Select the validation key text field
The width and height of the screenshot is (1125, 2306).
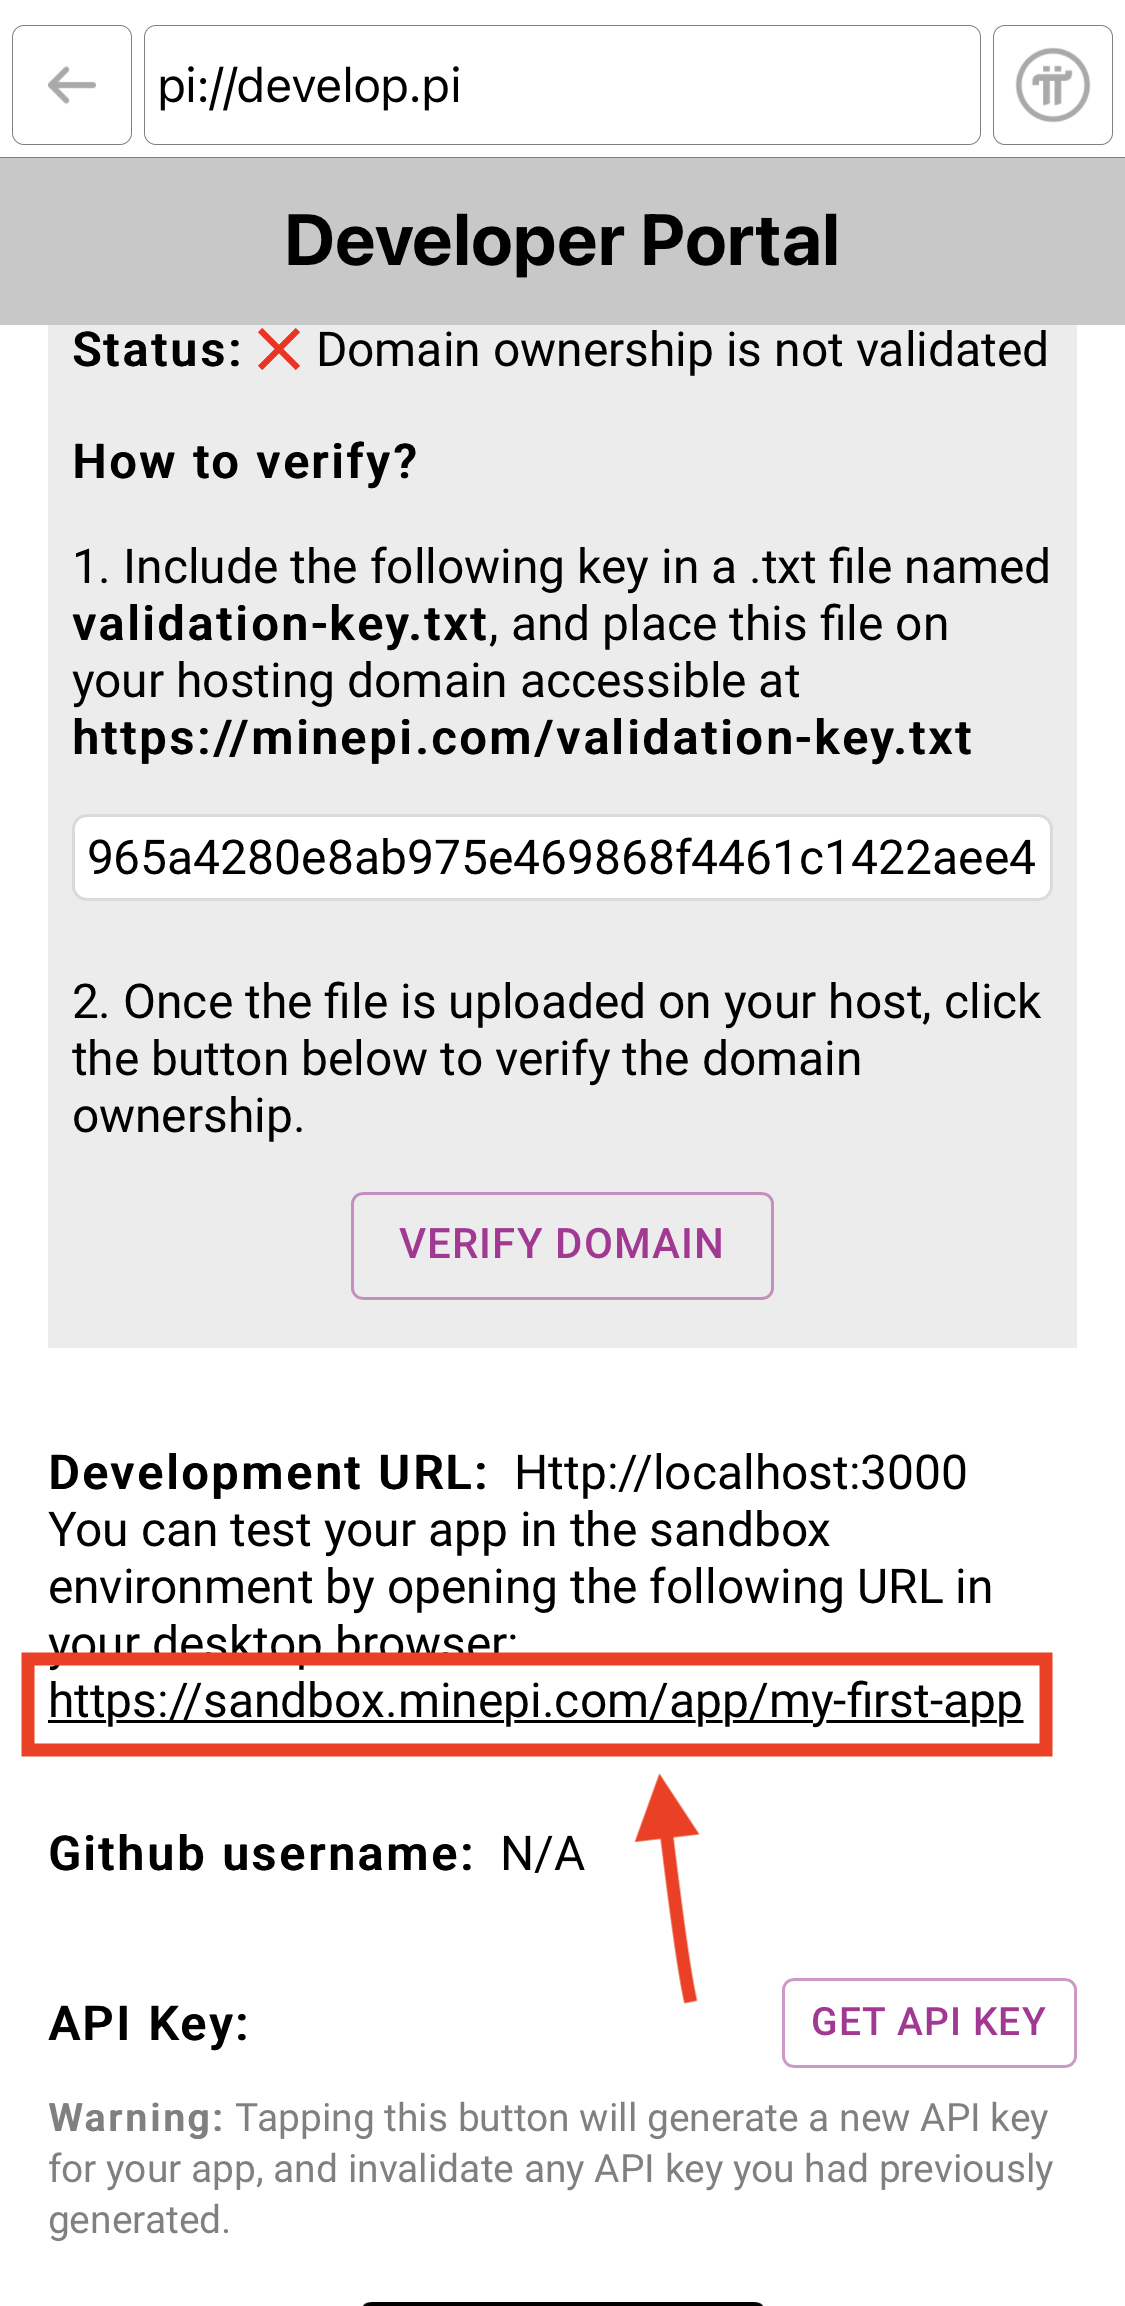coord(561,858)
